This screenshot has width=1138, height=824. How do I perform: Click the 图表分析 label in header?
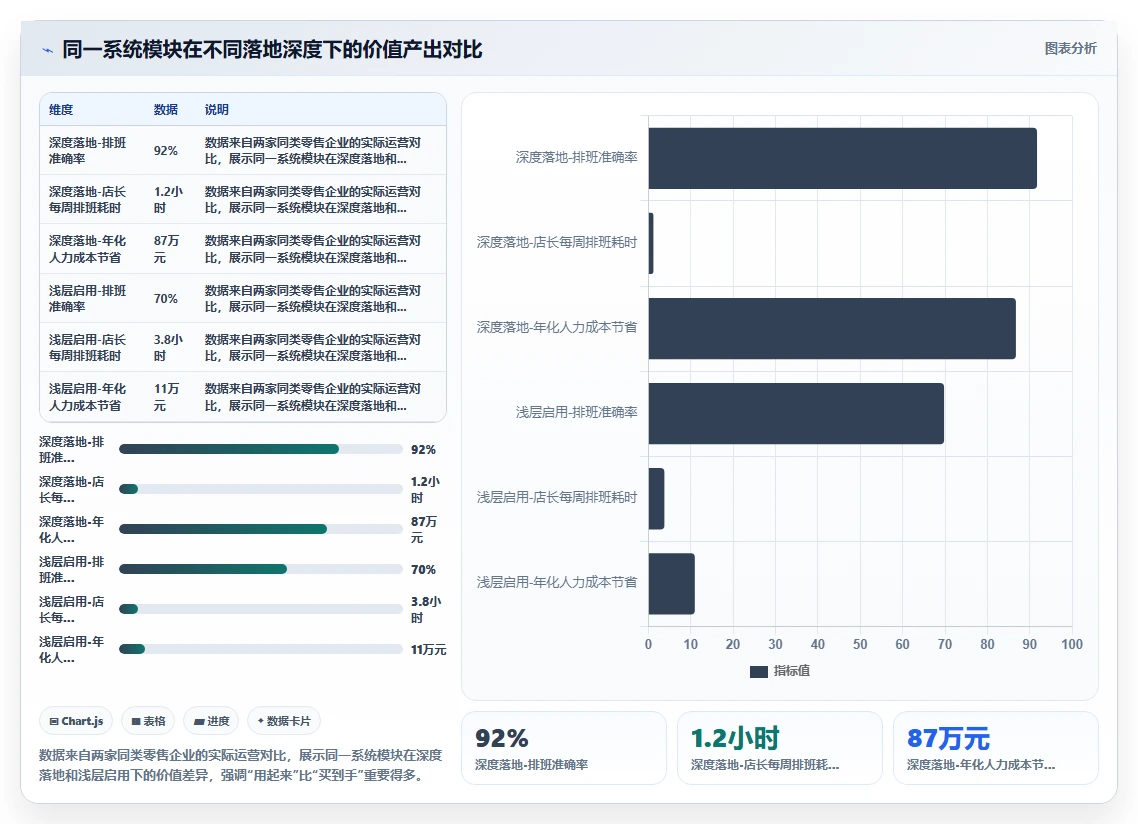click(1071, 49)
